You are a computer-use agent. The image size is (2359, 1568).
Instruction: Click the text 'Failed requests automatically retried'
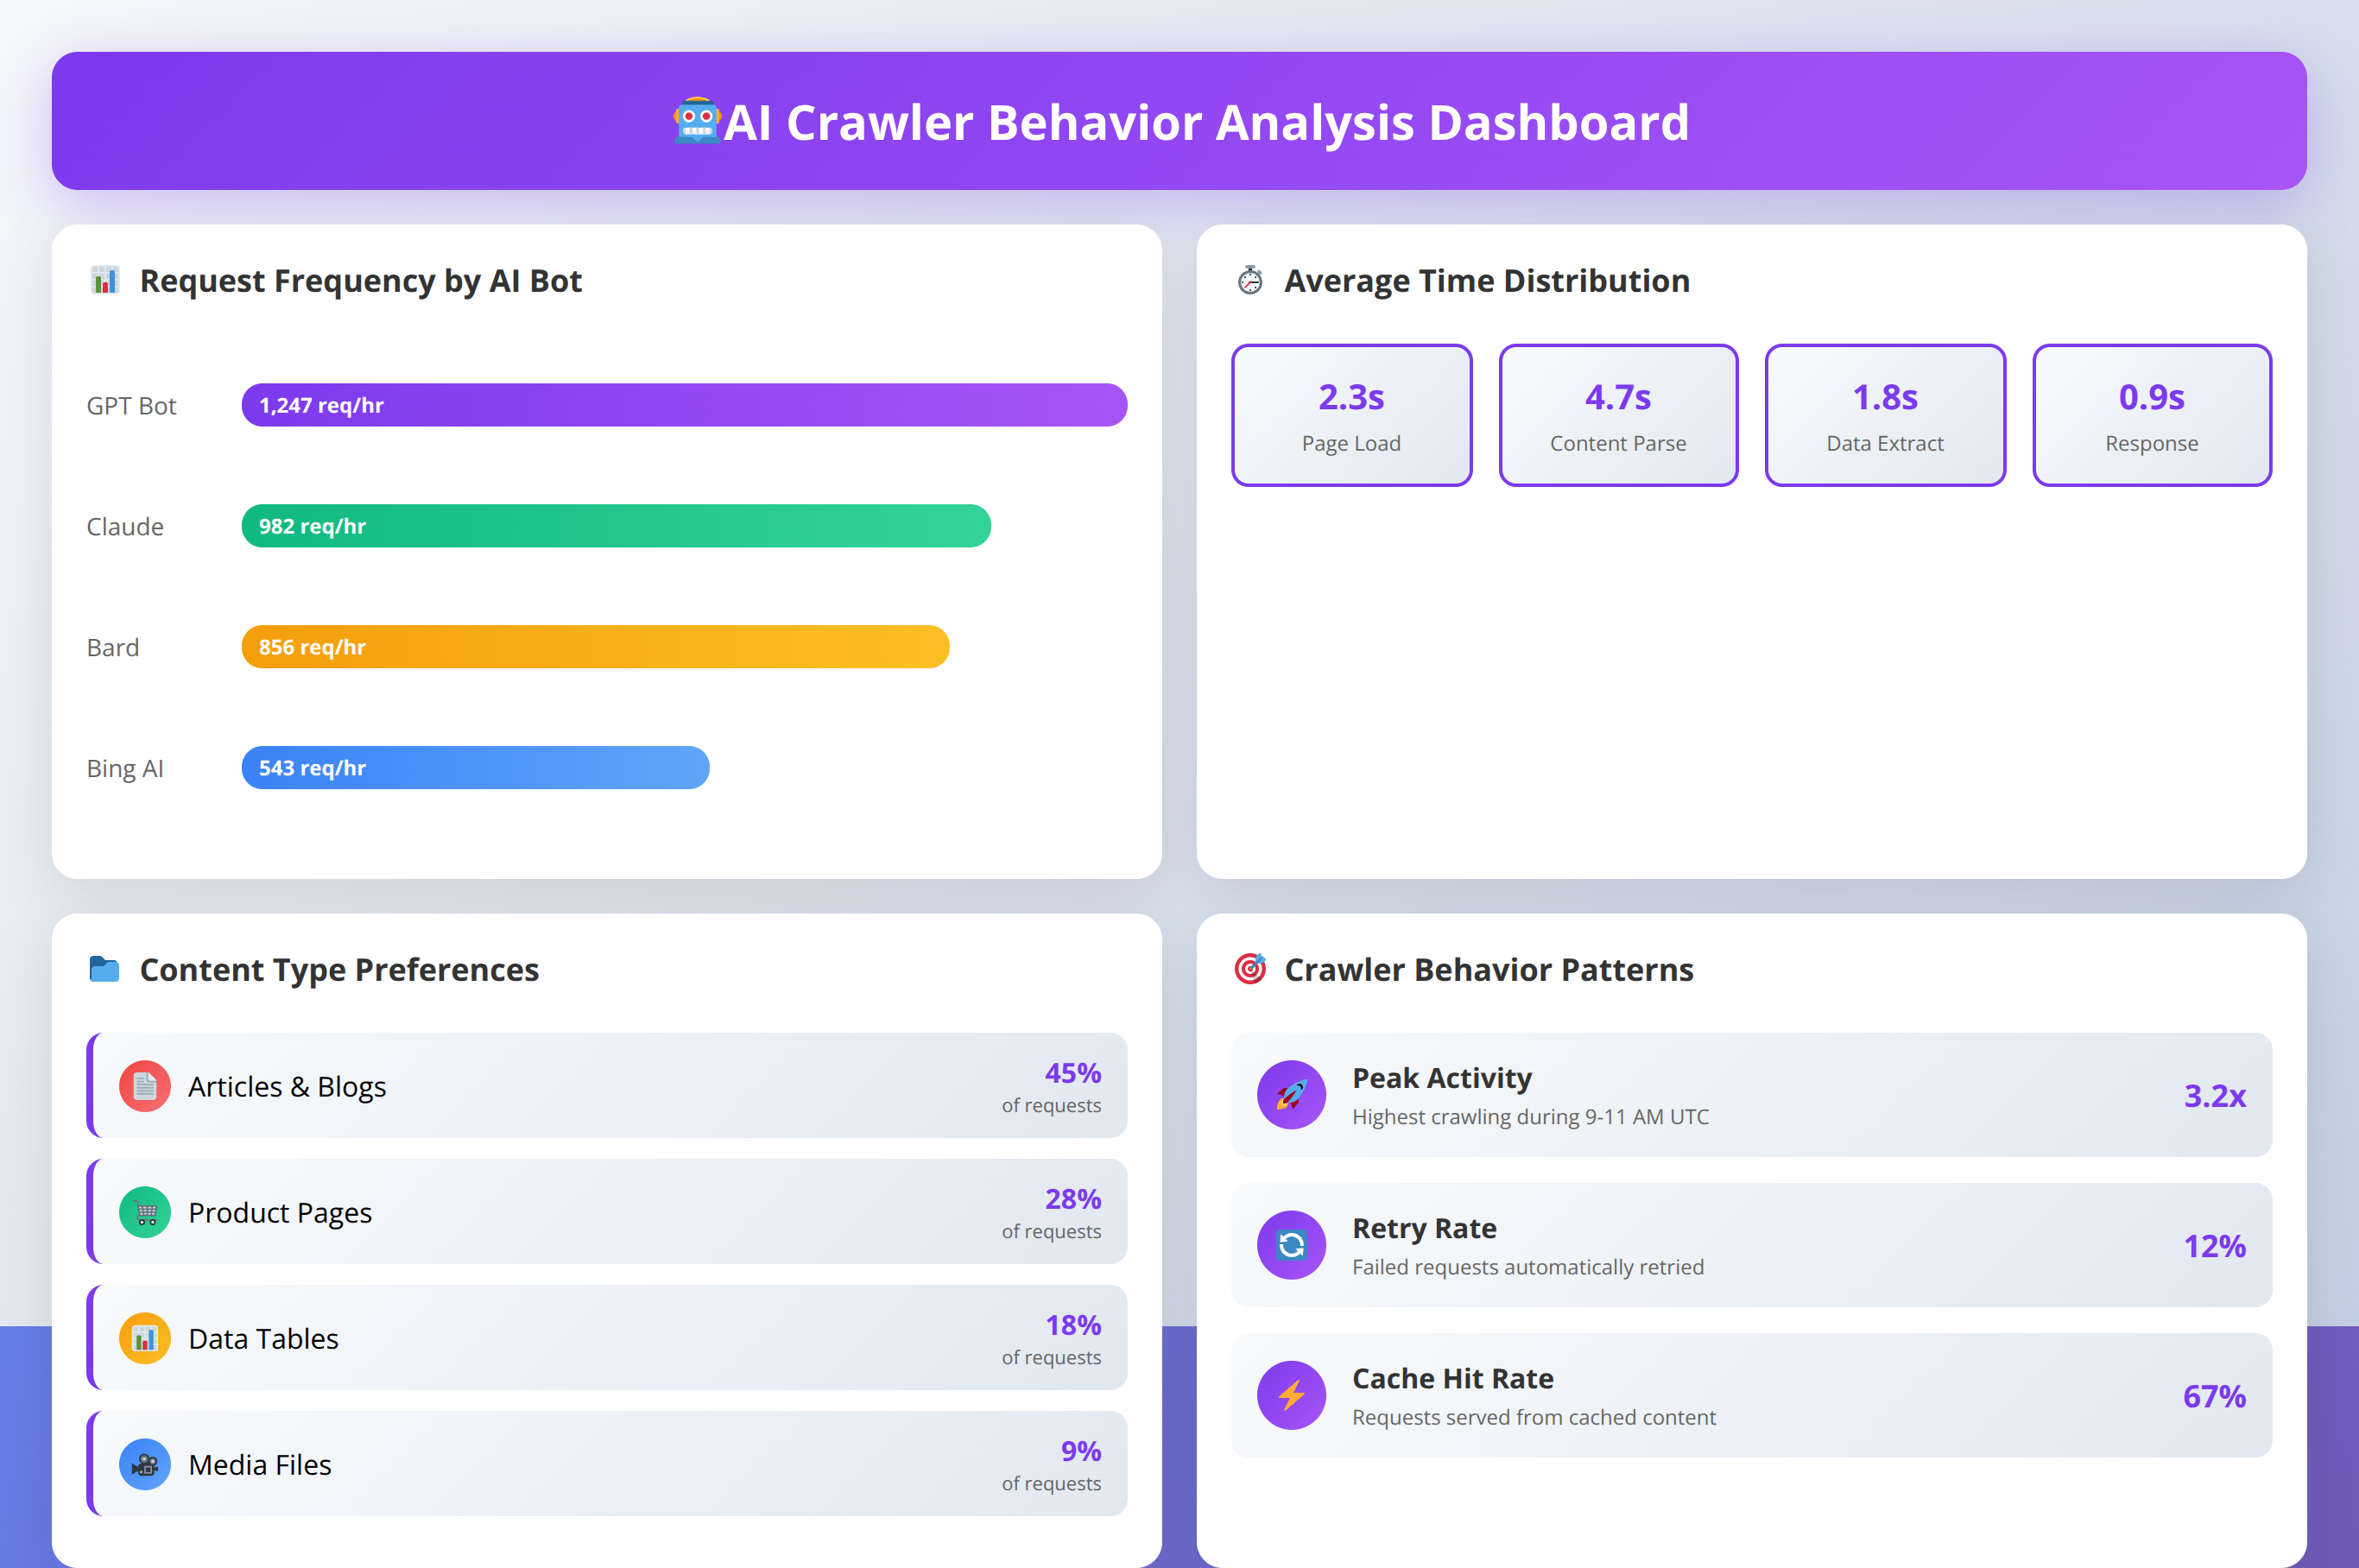pos(1528,1267)
